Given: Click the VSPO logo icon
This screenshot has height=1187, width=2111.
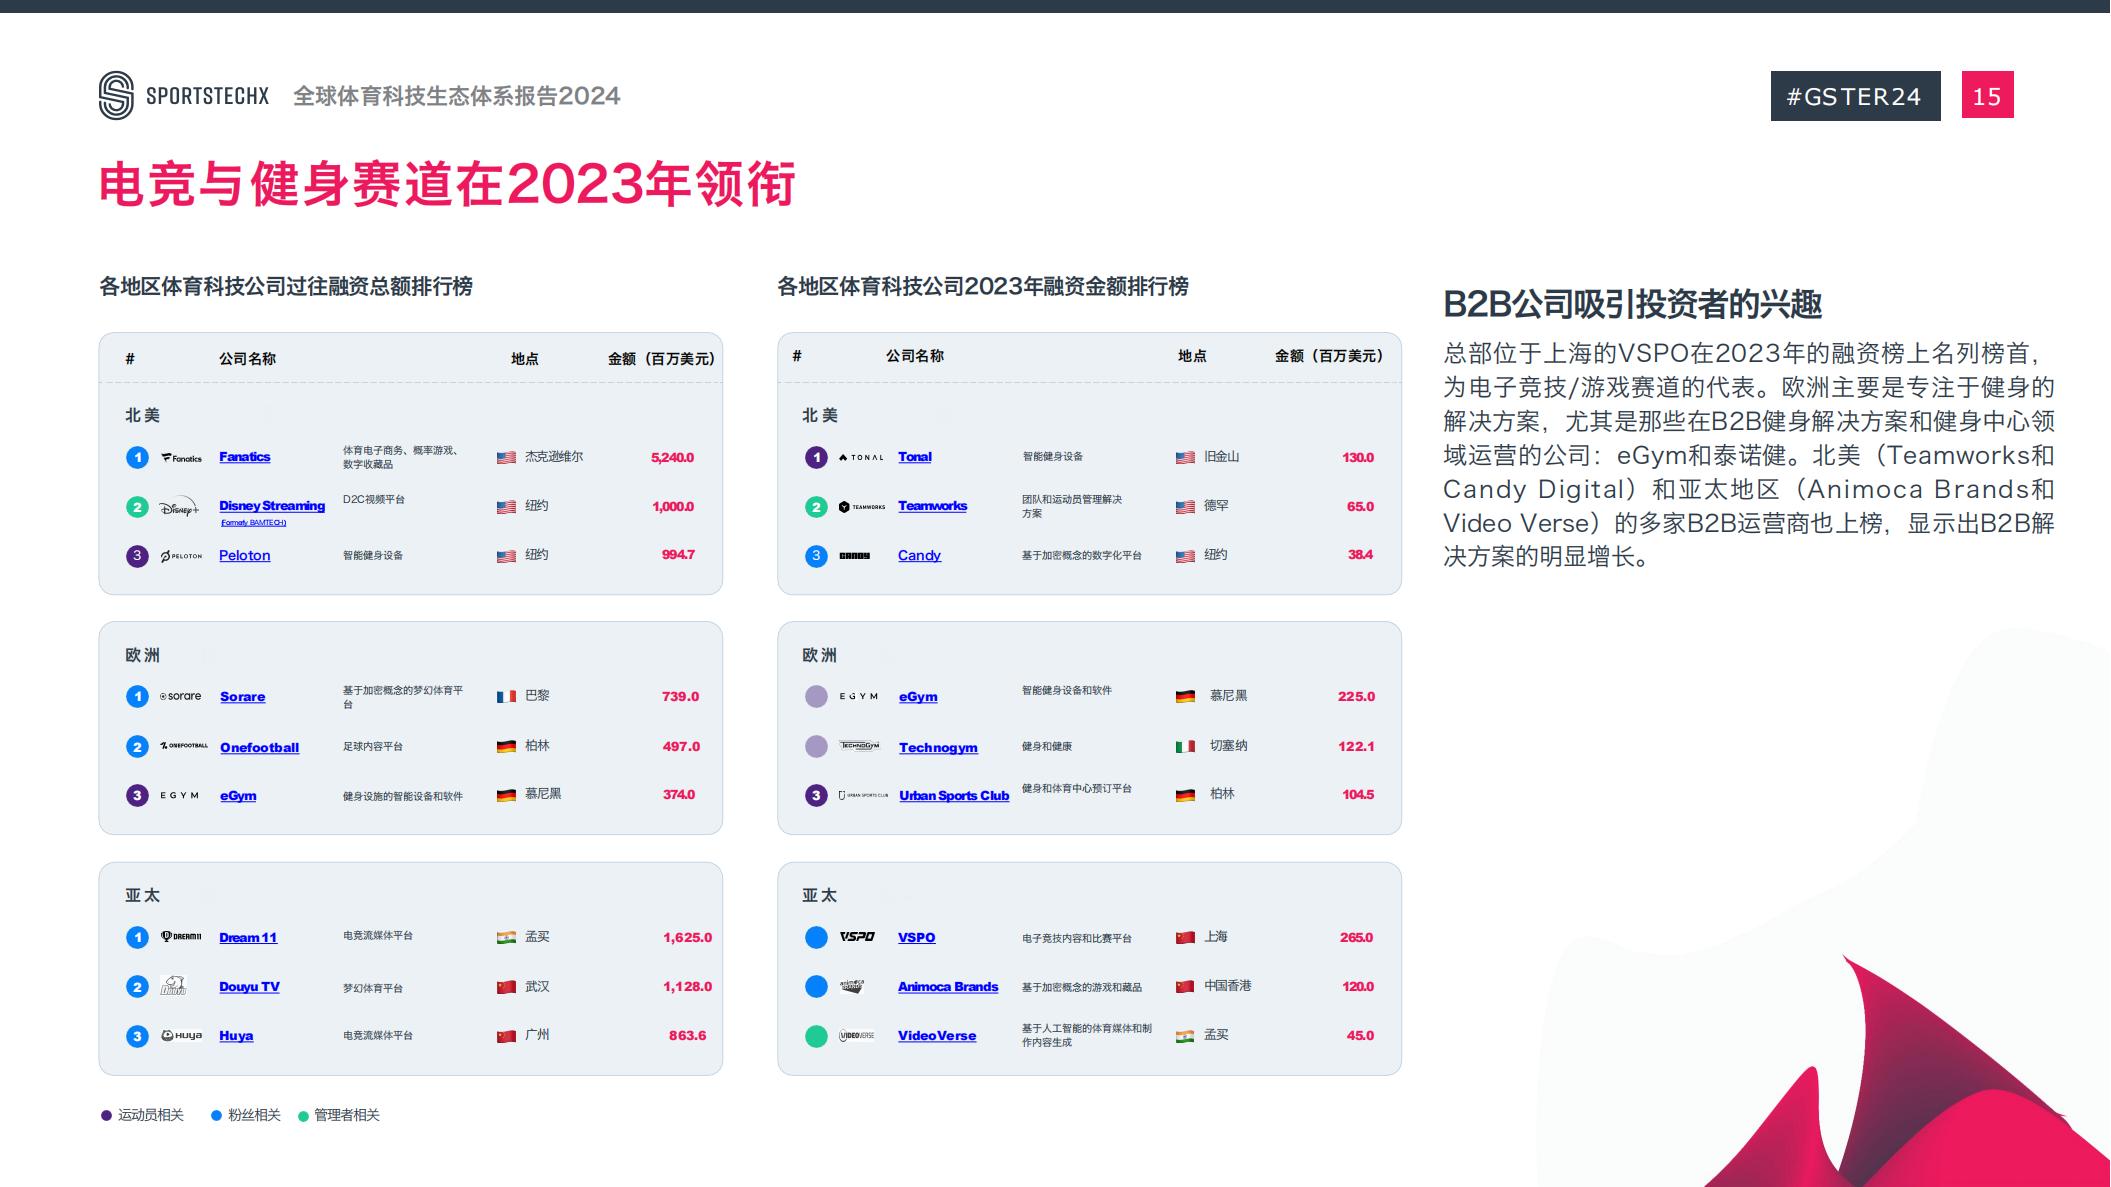Looking at the screenshot, I should [x=857, y=937].
